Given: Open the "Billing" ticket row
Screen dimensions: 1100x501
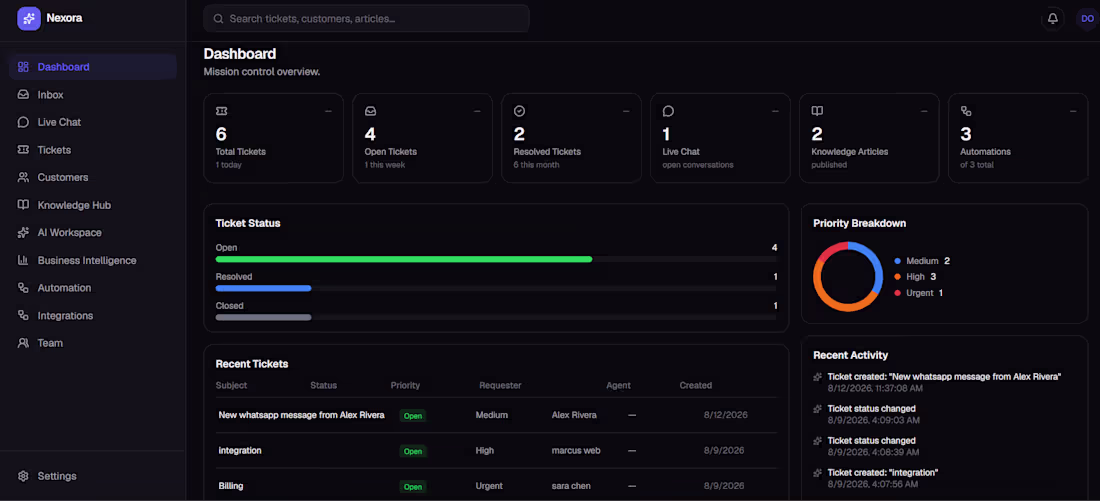Looking at the screenshot, I should tap(496, 486).
